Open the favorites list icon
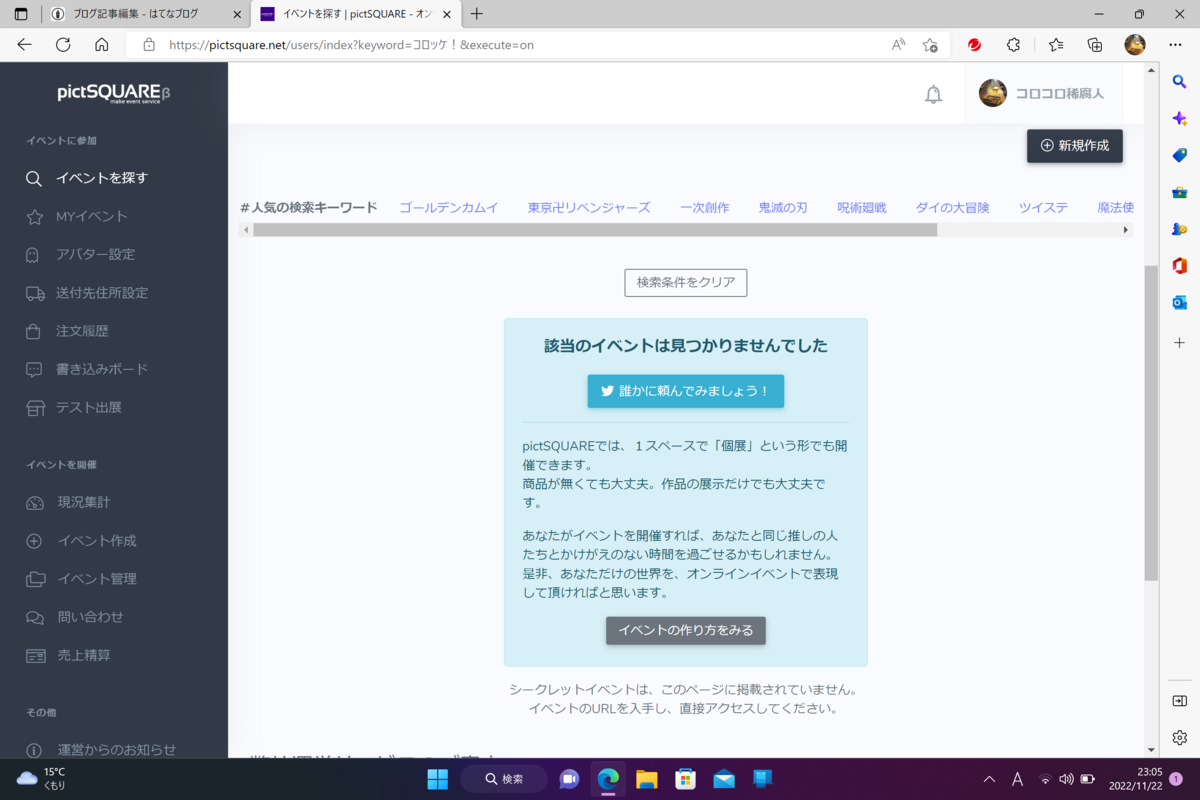This screenshot has height=800, width=1200. [x=1056, y=45]
